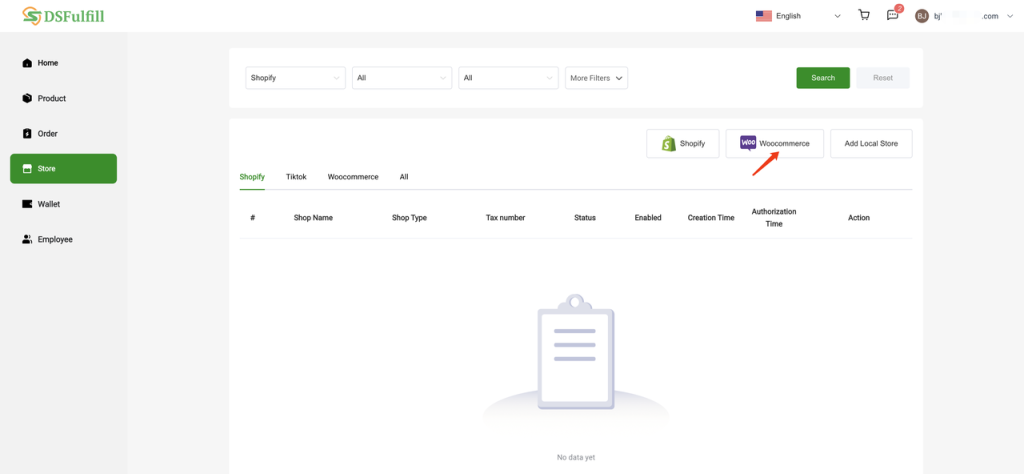The width and height of the screenshot is (1024, 474).
Task: Expand the Shopify platform filter dropdown
Action: (295, 78)
